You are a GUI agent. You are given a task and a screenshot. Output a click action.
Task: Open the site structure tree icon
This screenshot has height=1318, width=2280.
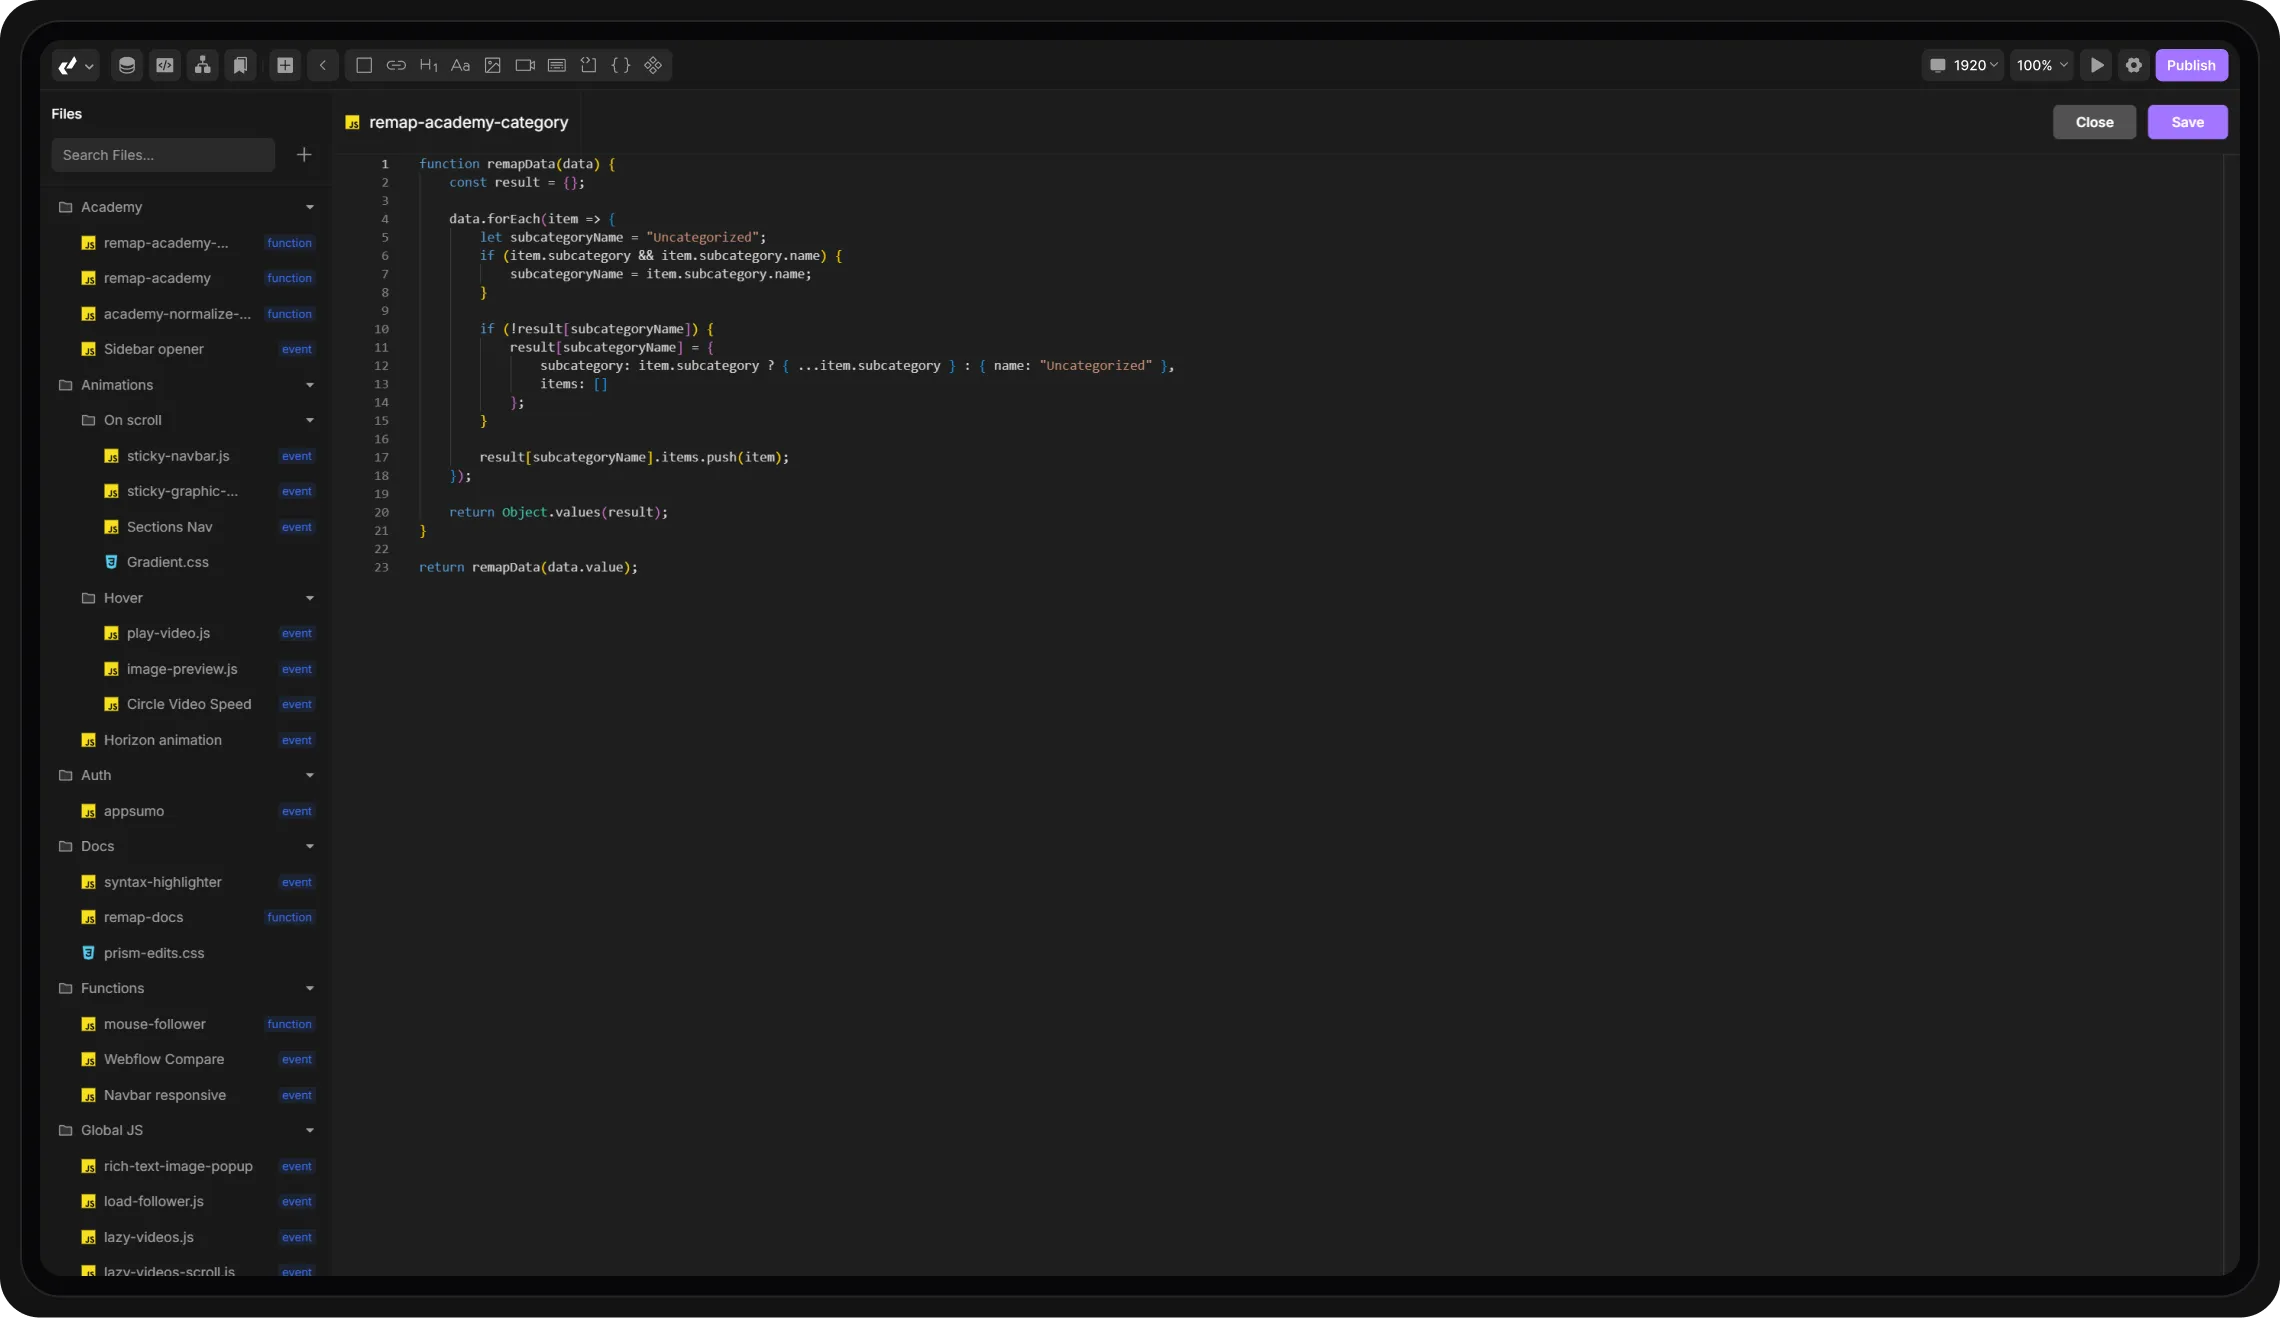203,65
